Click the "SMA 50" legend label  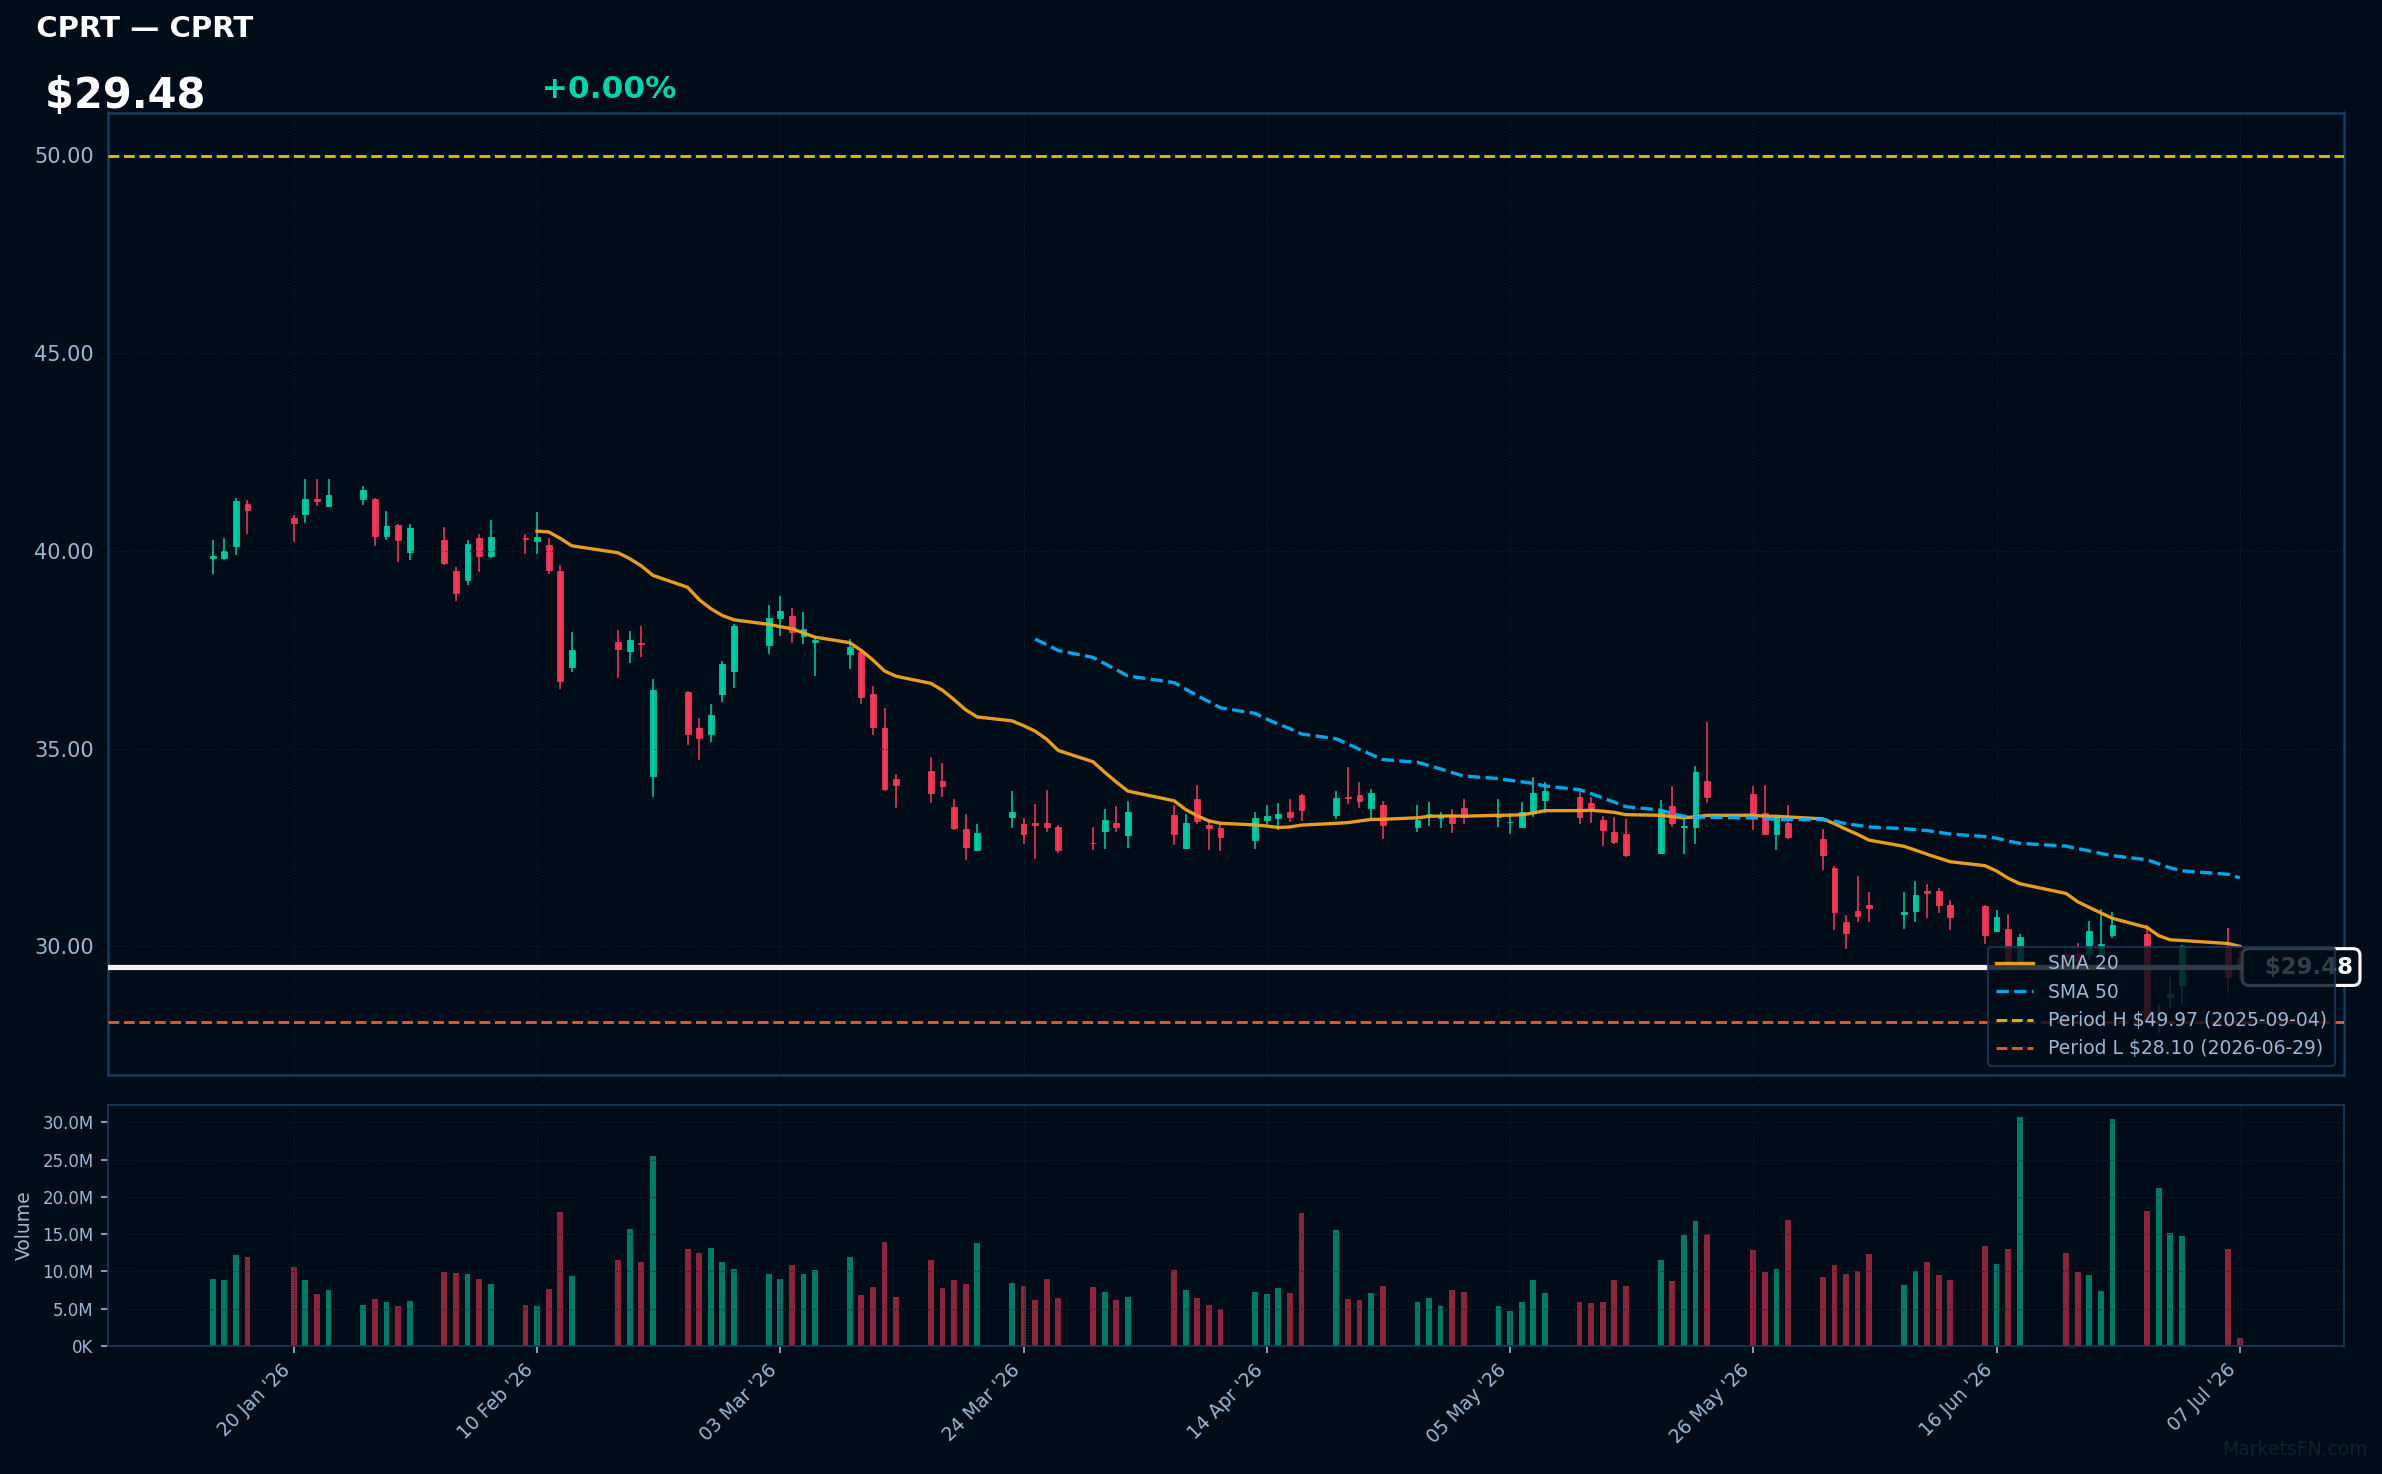pos(2083,992)
